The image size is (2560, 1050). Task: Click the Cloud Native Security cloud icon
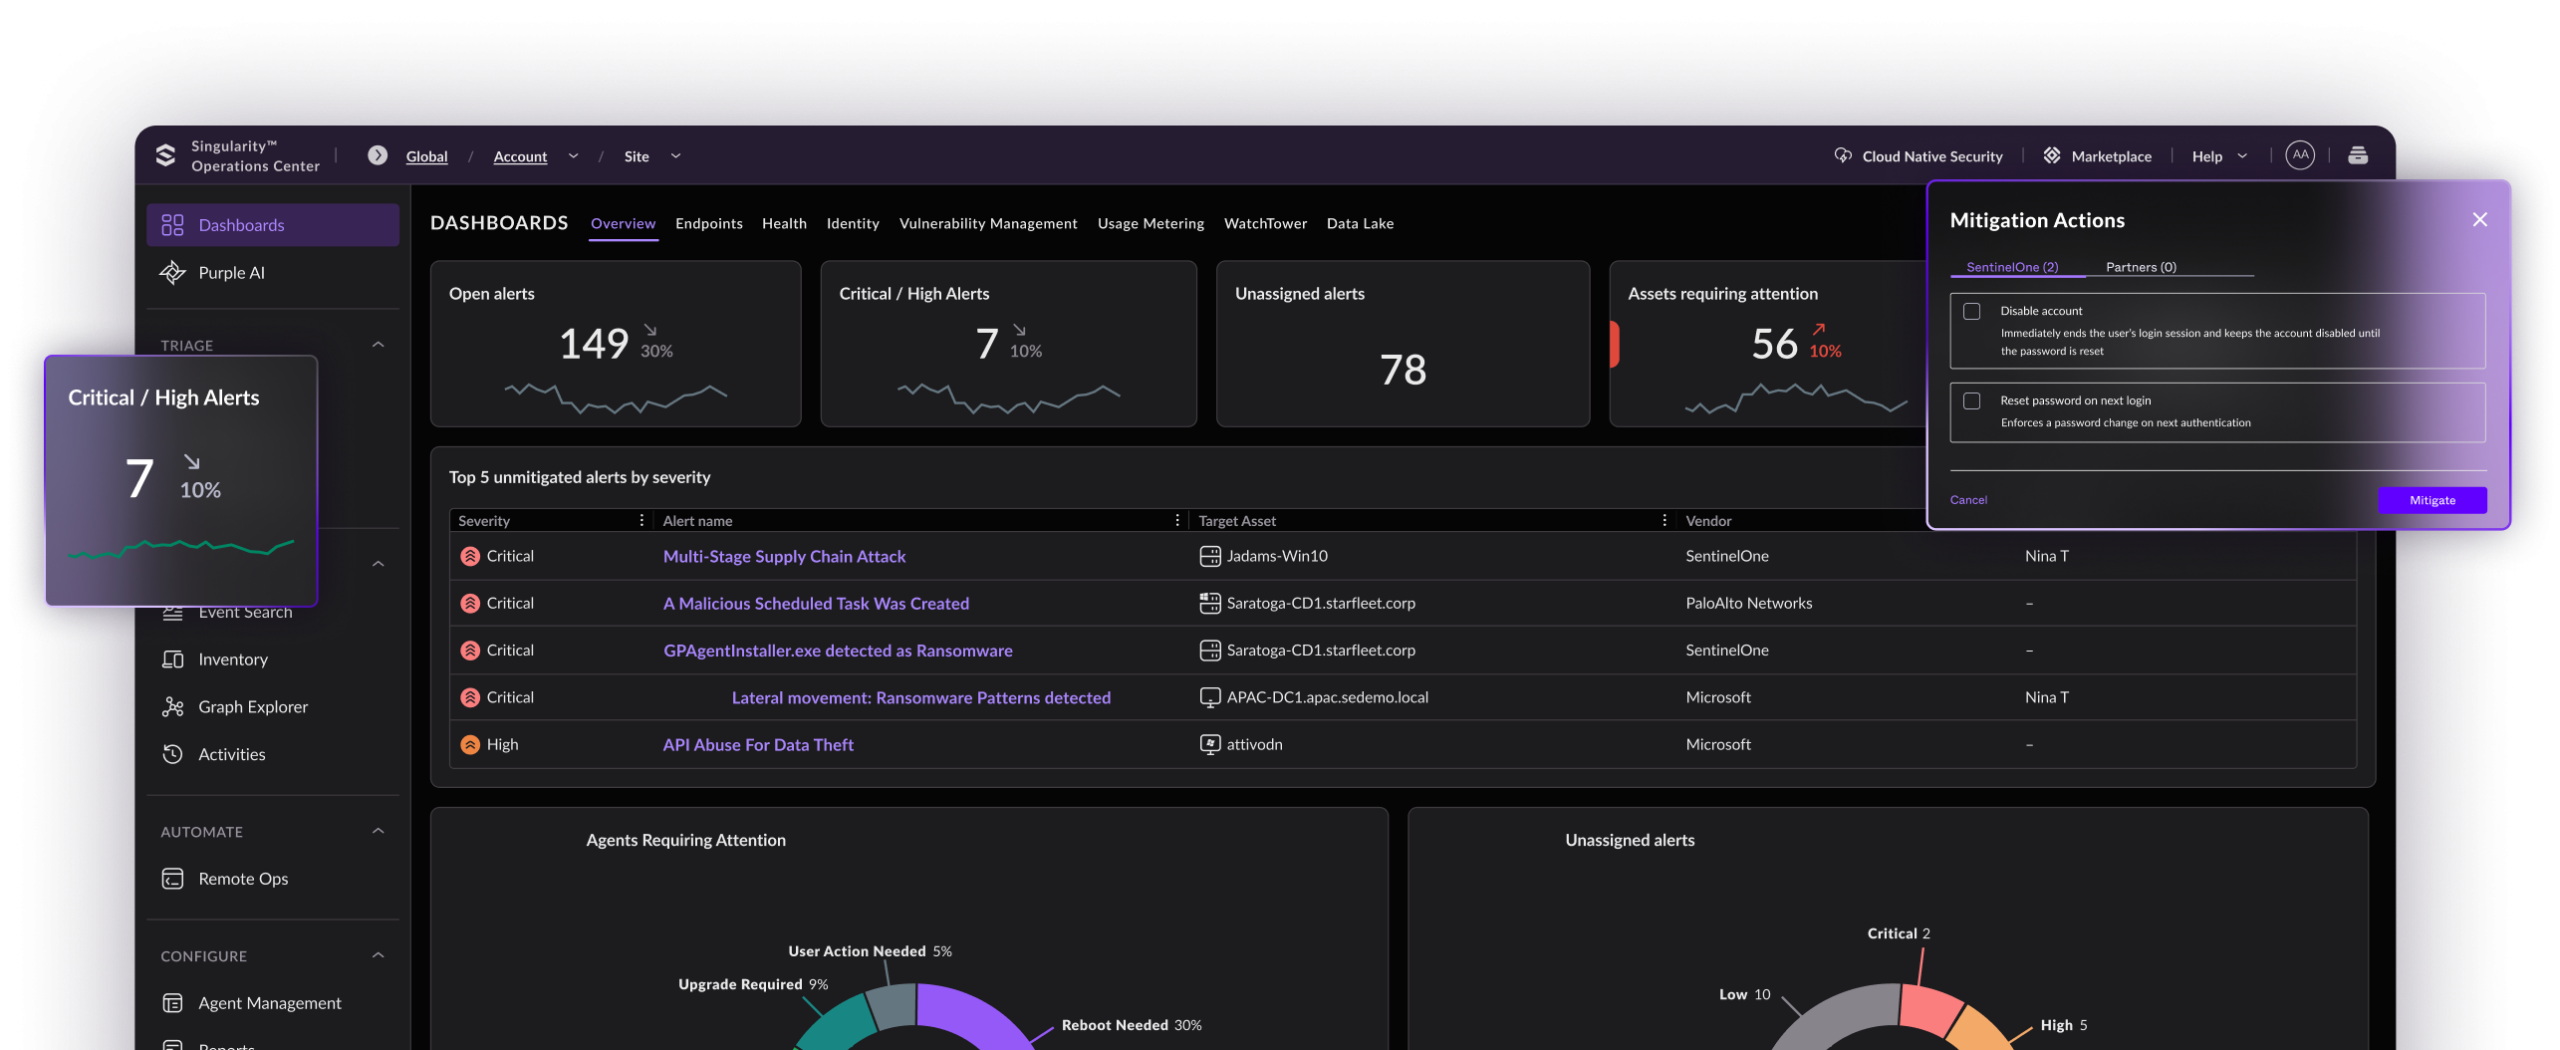tap(1842, 155)
